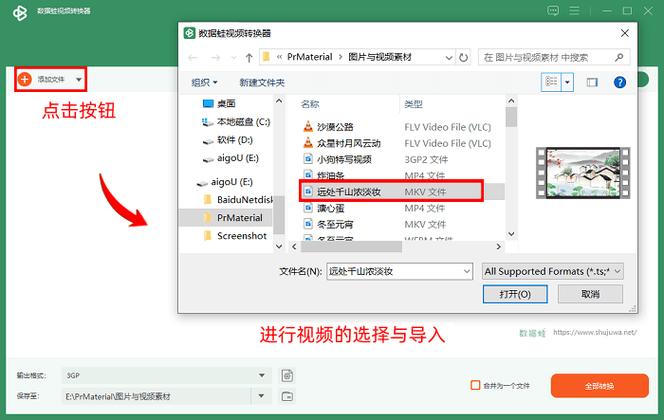Screen dimensions: 664x420
Task: Click the file icon of 溏心蛋
Action: [308, 208]
